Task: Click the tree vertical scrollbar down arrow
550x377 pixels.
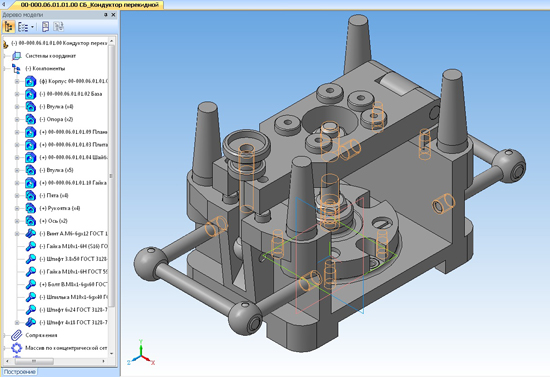Action: pyautogui.click(x=112, y=354)
